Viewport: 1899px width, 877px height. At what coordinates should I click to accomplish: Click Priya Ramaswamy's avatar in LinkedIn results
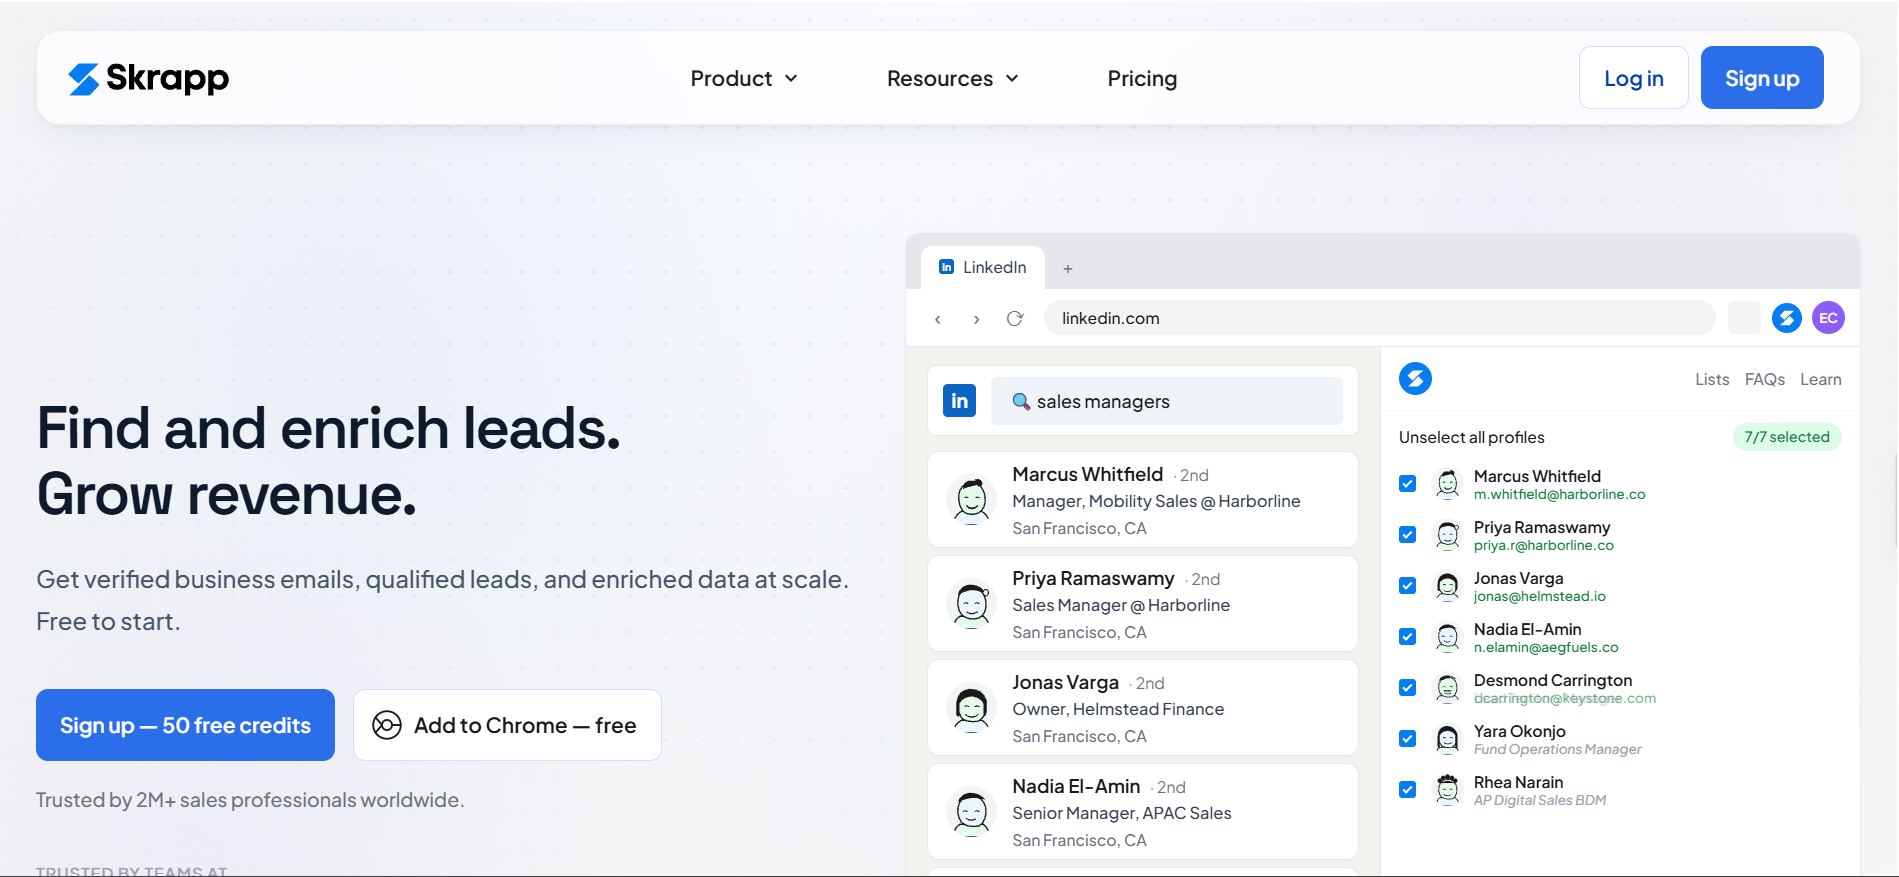971,604
